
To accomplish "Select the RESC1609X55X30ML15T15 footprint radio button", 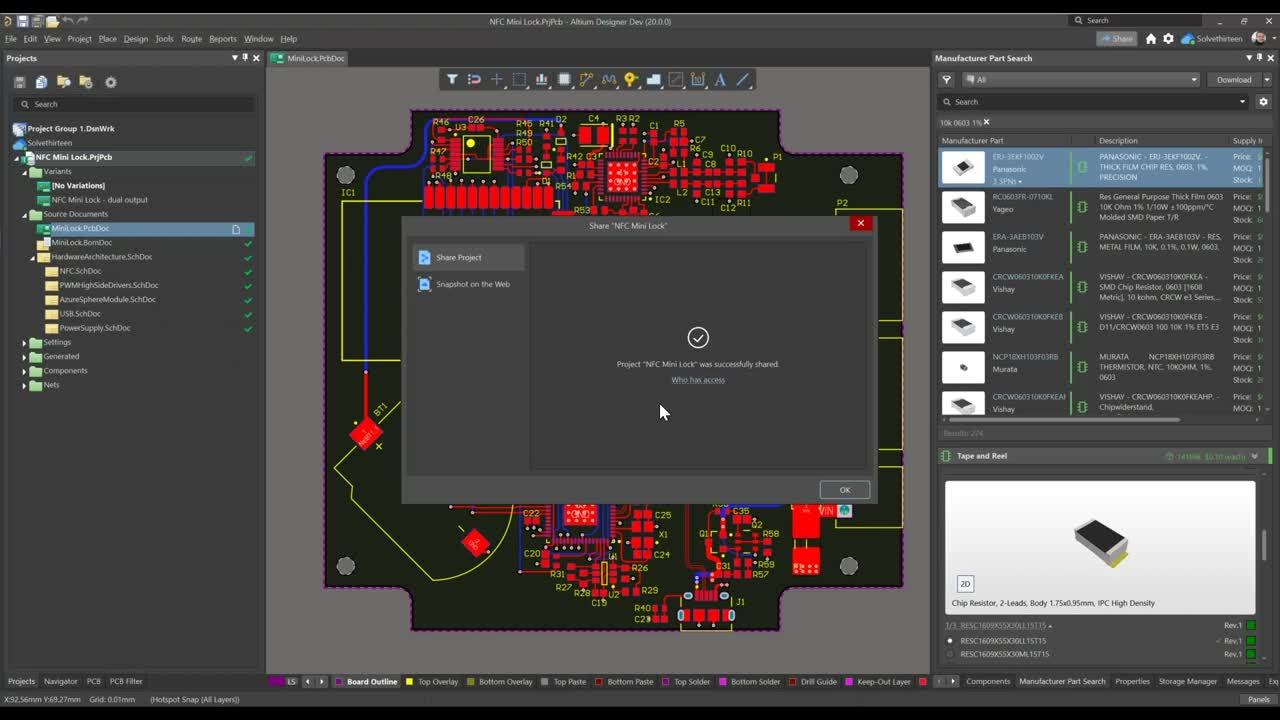I will pyautogui.click(x=950, y=654).
